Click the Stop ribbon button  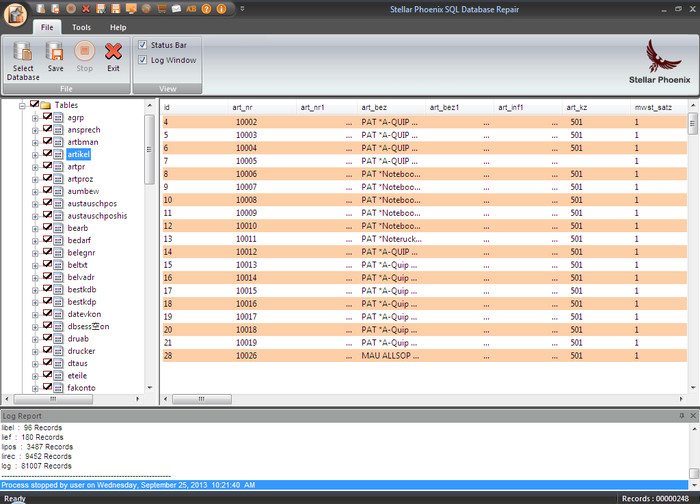[84, 57]
